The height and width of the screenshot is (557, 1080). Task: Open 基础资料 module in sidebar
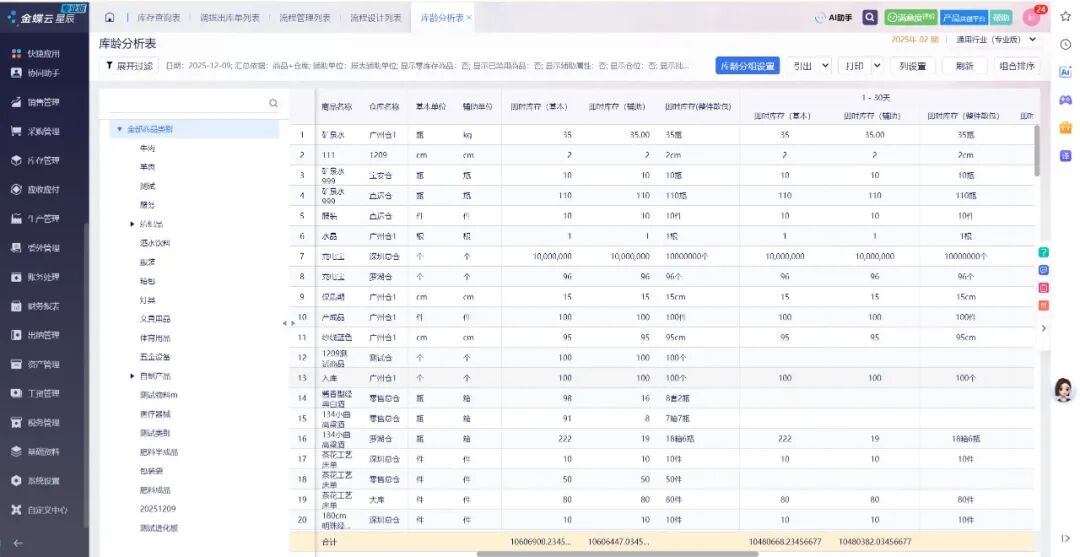[37, 452]
